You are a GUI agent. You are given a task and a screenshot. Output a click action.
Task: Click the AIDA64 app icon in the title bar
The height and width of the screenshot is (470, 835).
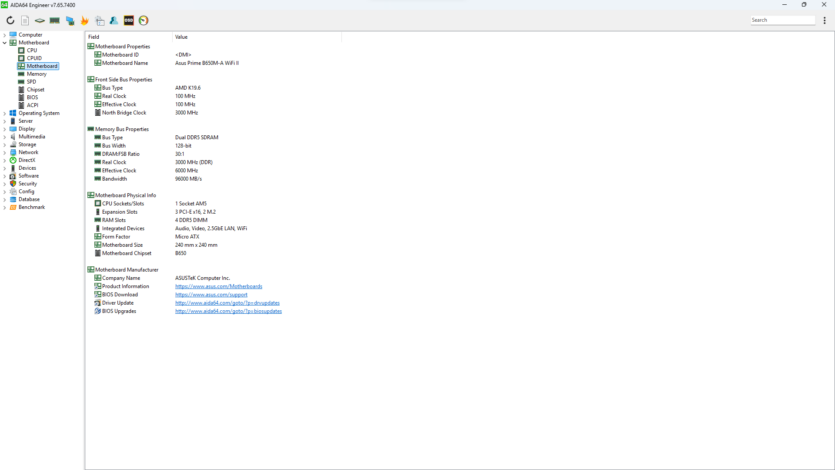pyautogui.click(x=5, y=5)
